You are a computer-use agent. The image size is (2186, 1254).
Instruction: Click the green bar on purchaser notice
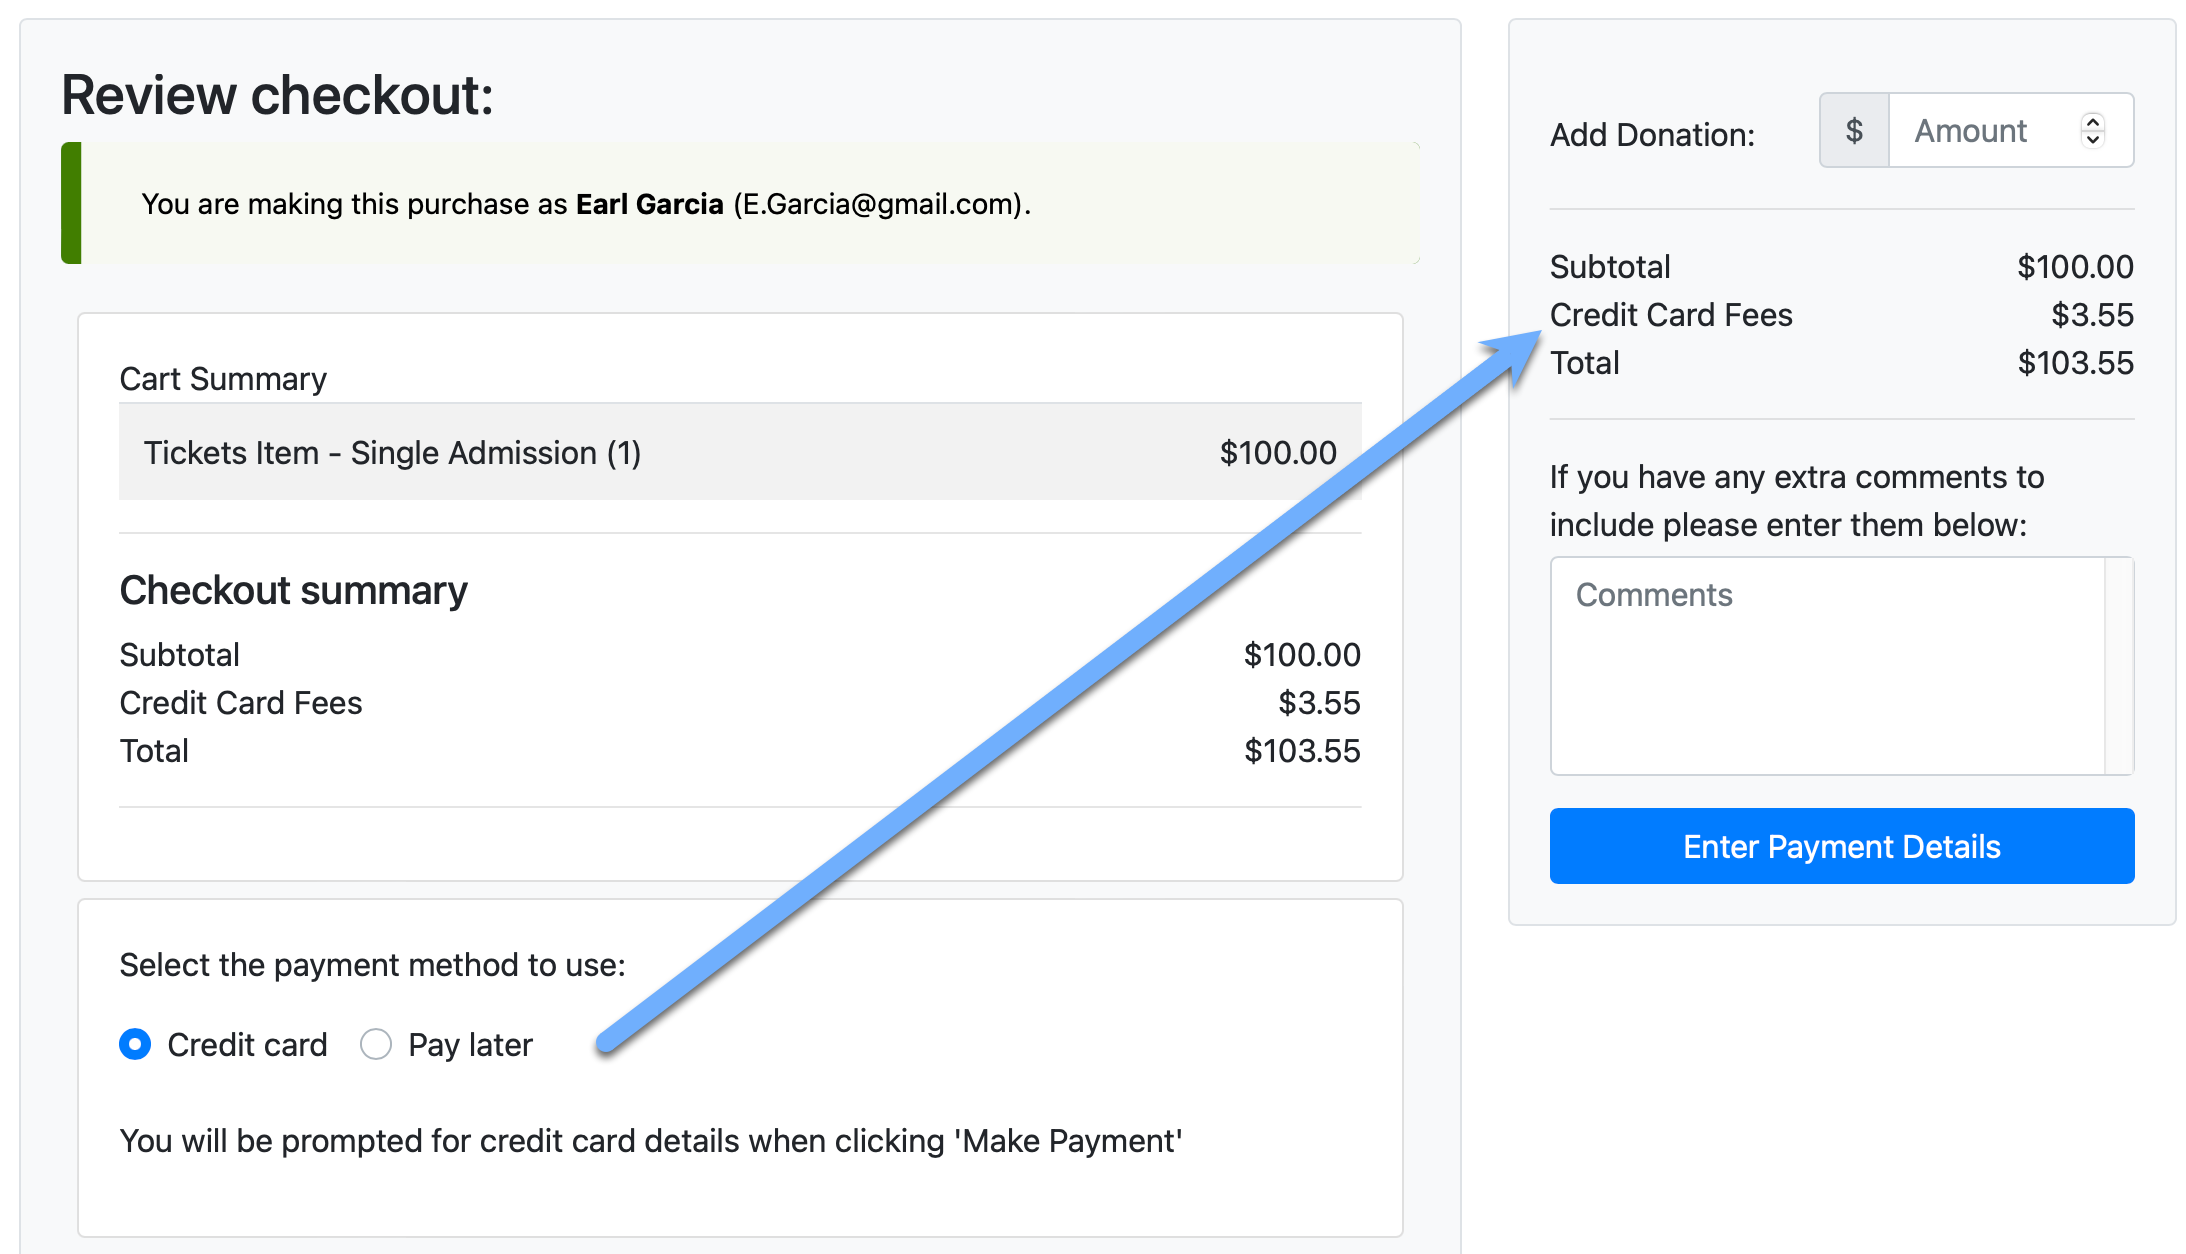(x=71, y=203)
